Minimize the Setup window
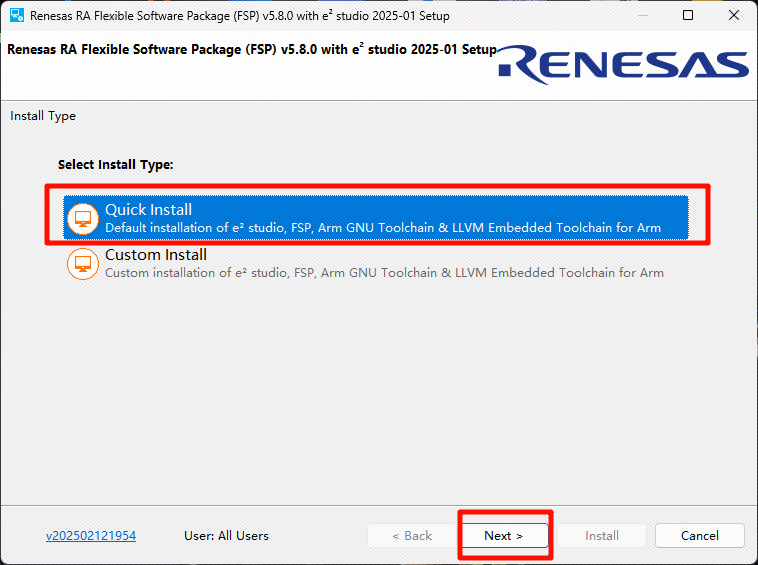The width and height of the screenshot is (758, 565). click(642, 15)
